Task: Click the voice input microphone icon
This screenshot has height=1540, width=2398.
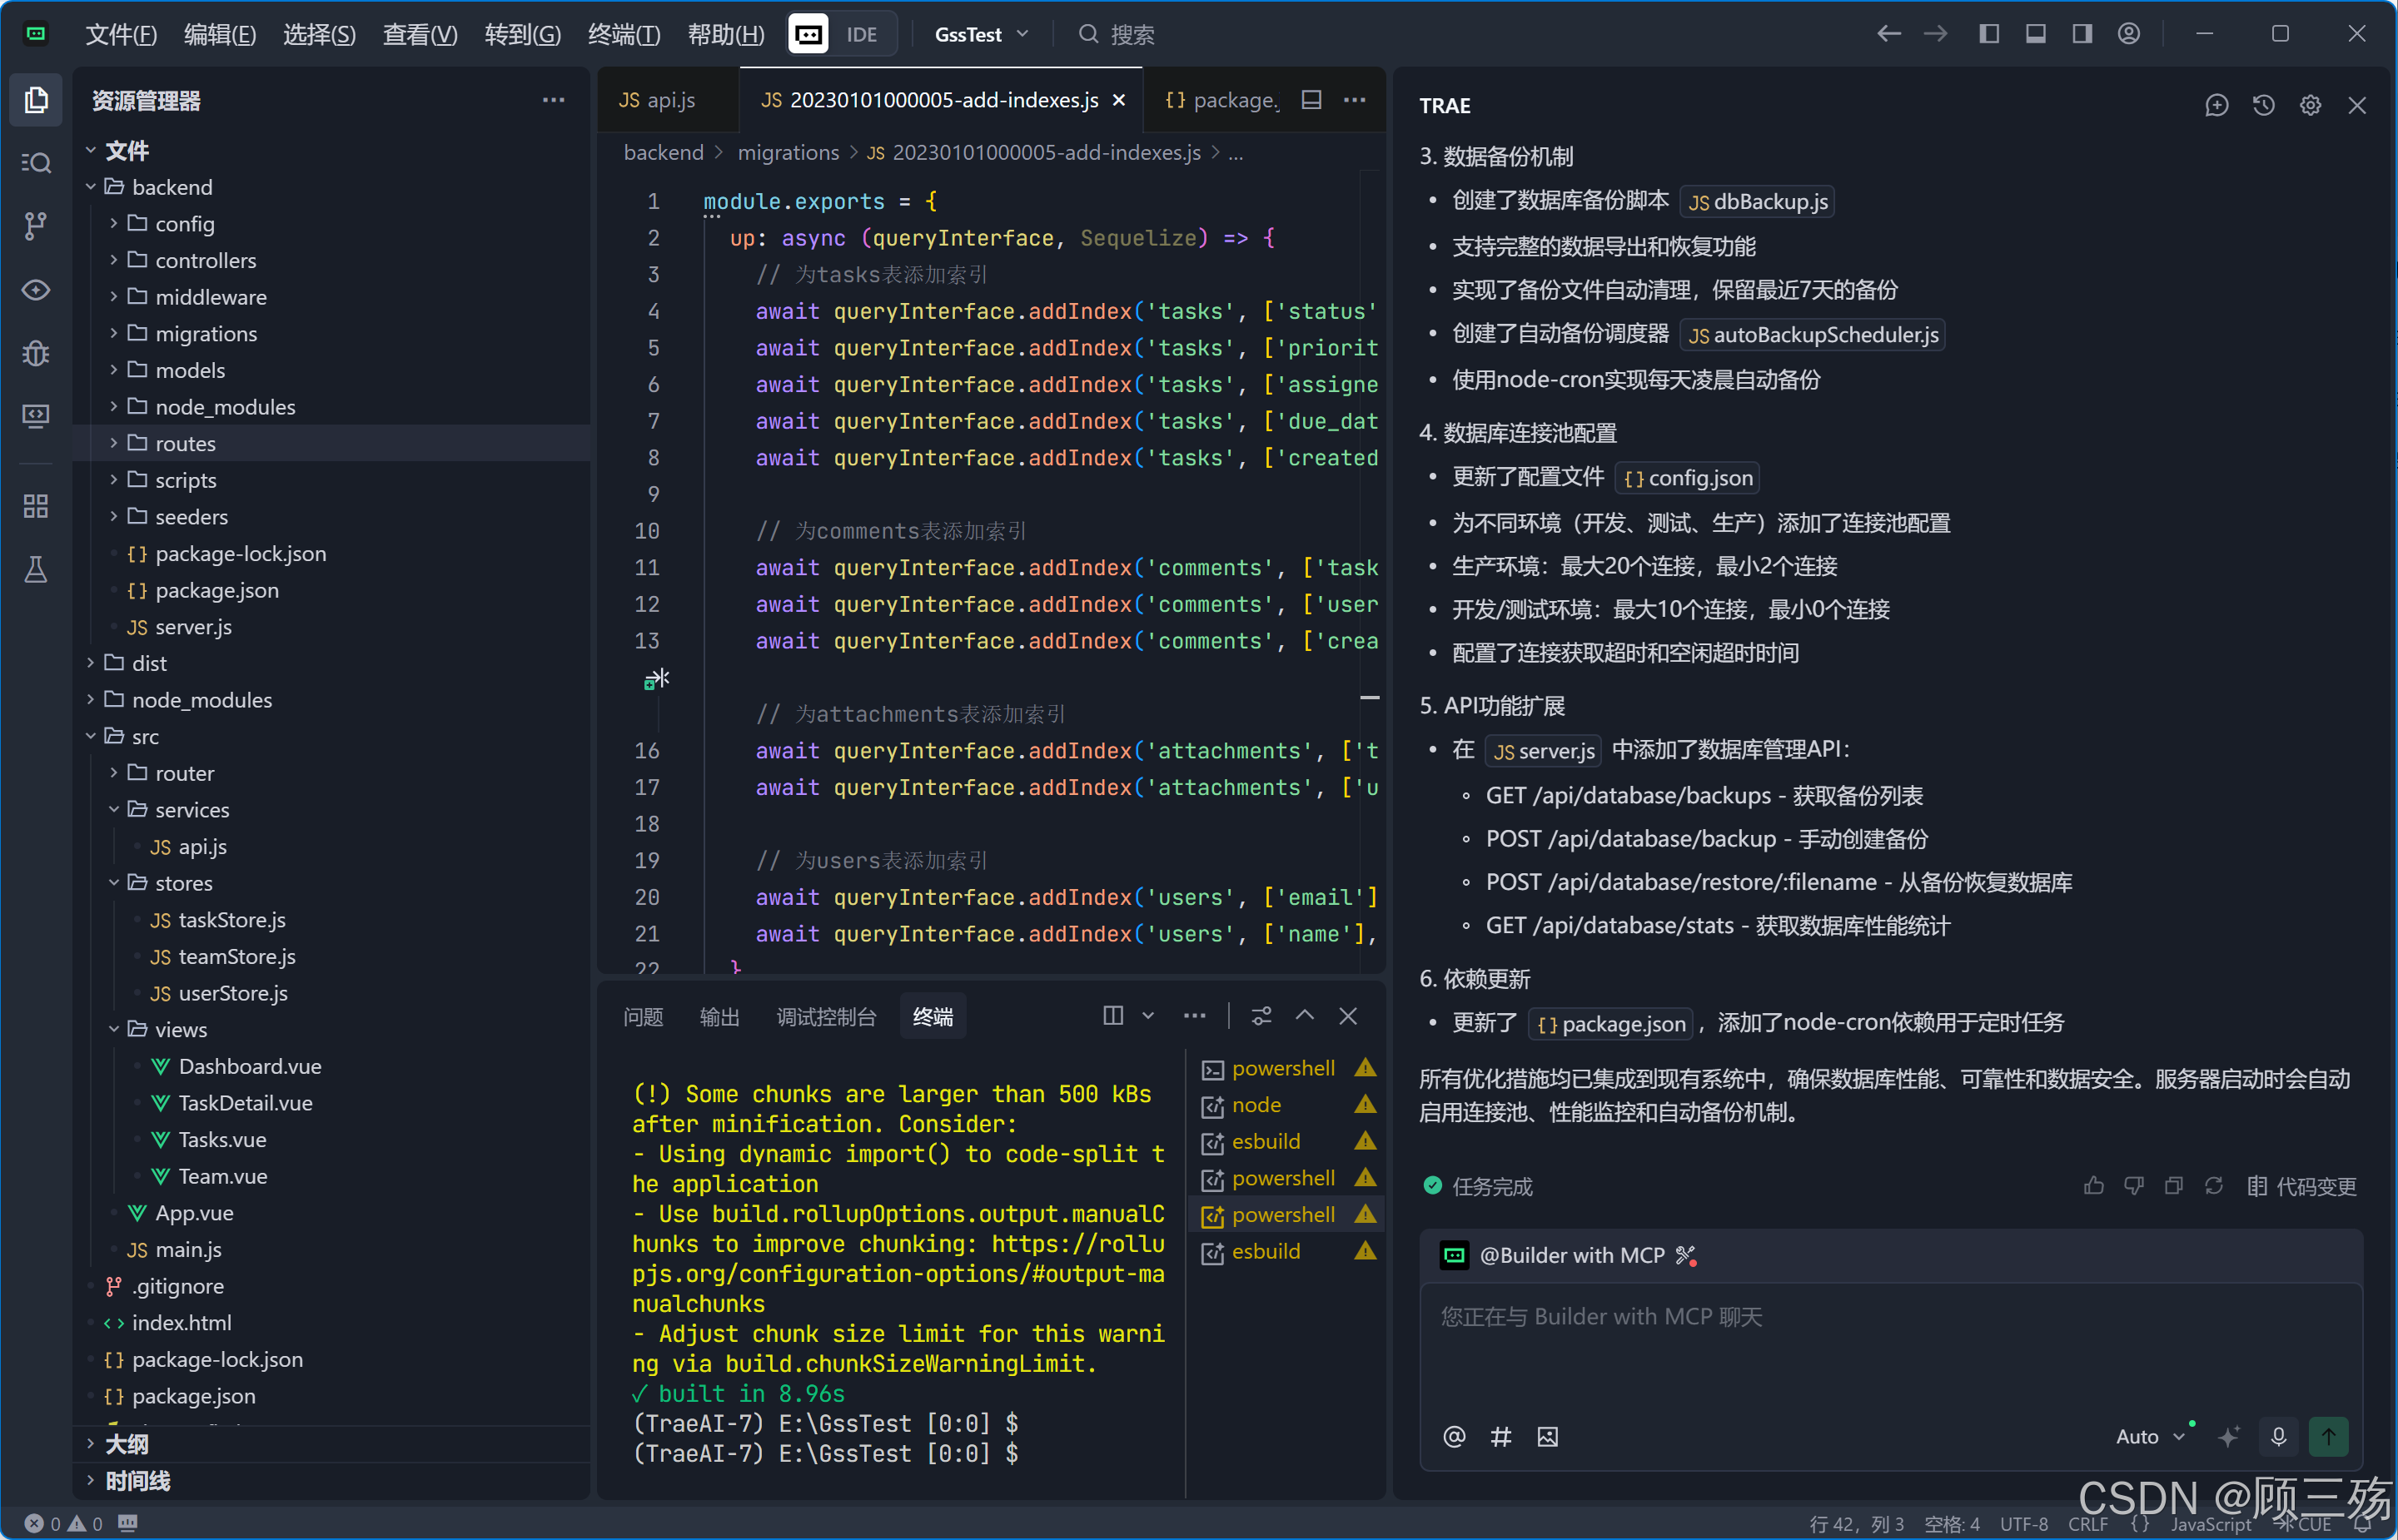Action: 2278,1437
